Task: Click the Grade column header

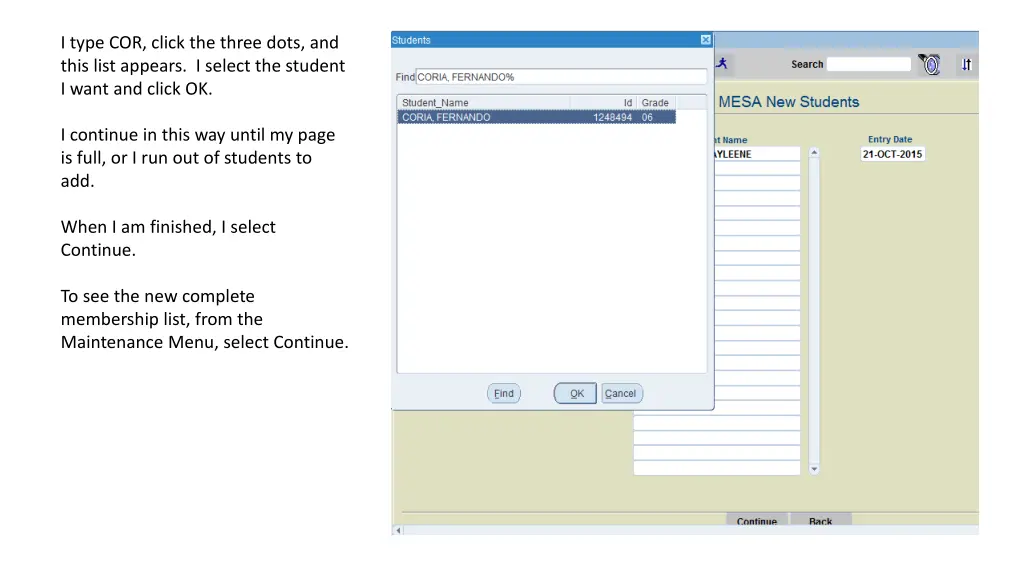Action: point(655,103)
